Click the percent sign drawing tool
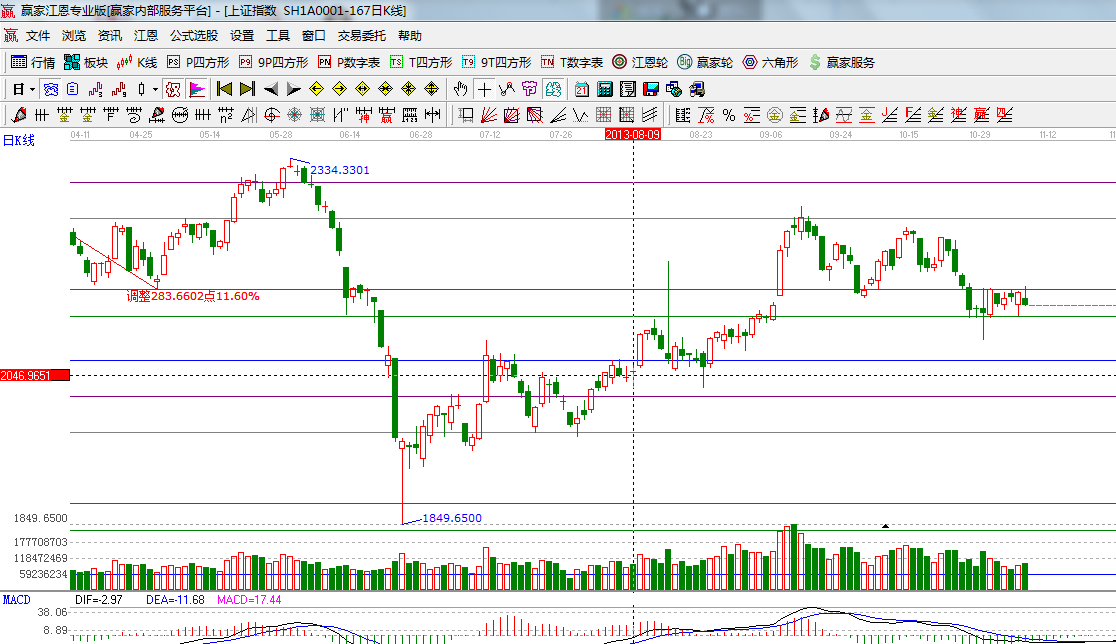 pos(729,115)
